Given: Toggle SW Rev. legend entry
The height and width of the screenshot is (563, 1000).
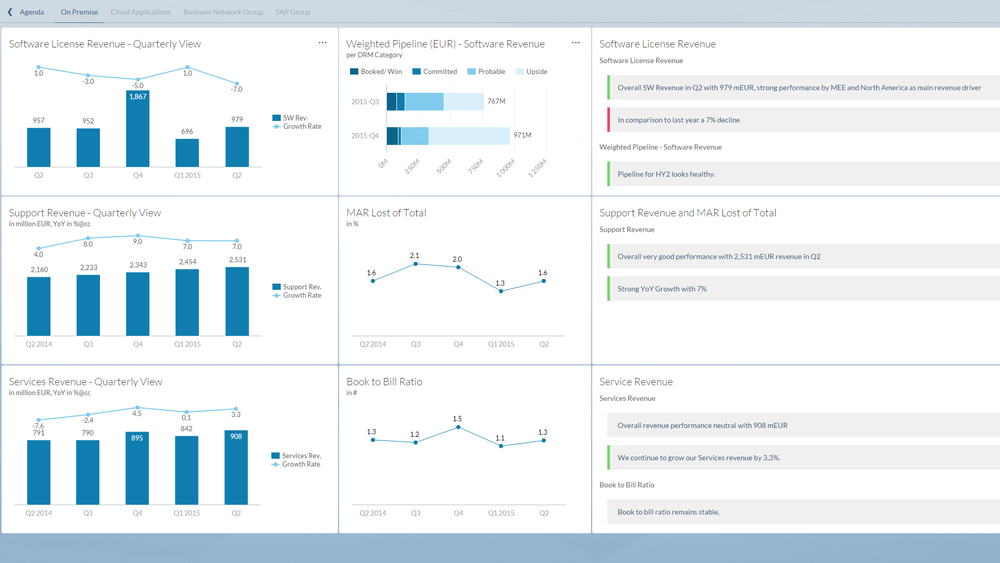Looking at the screenshot, I should 290,118.
